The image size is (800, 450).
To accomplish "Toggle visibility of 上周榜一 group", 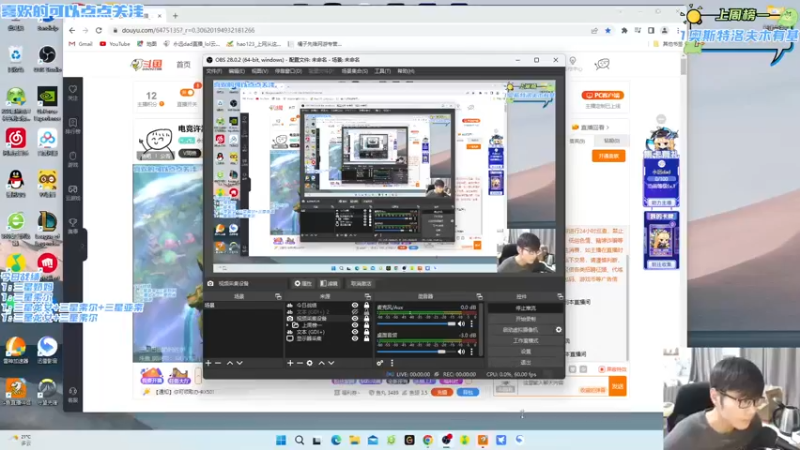I will pos(355,325).
